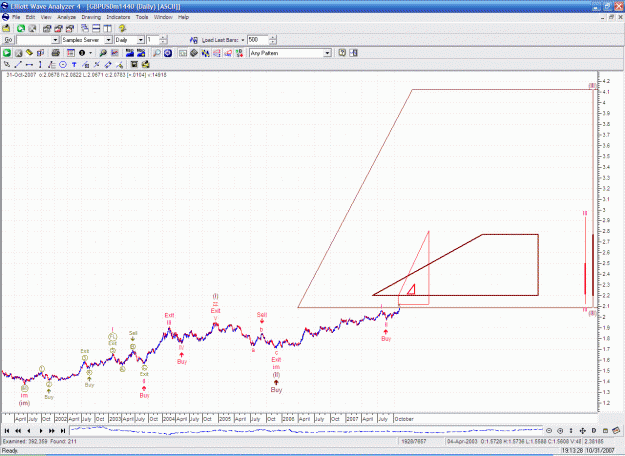This screenshot has height=456, width=625.
Task: Click the green start analysis icon in the top toolbar
Action: (21, 28)
